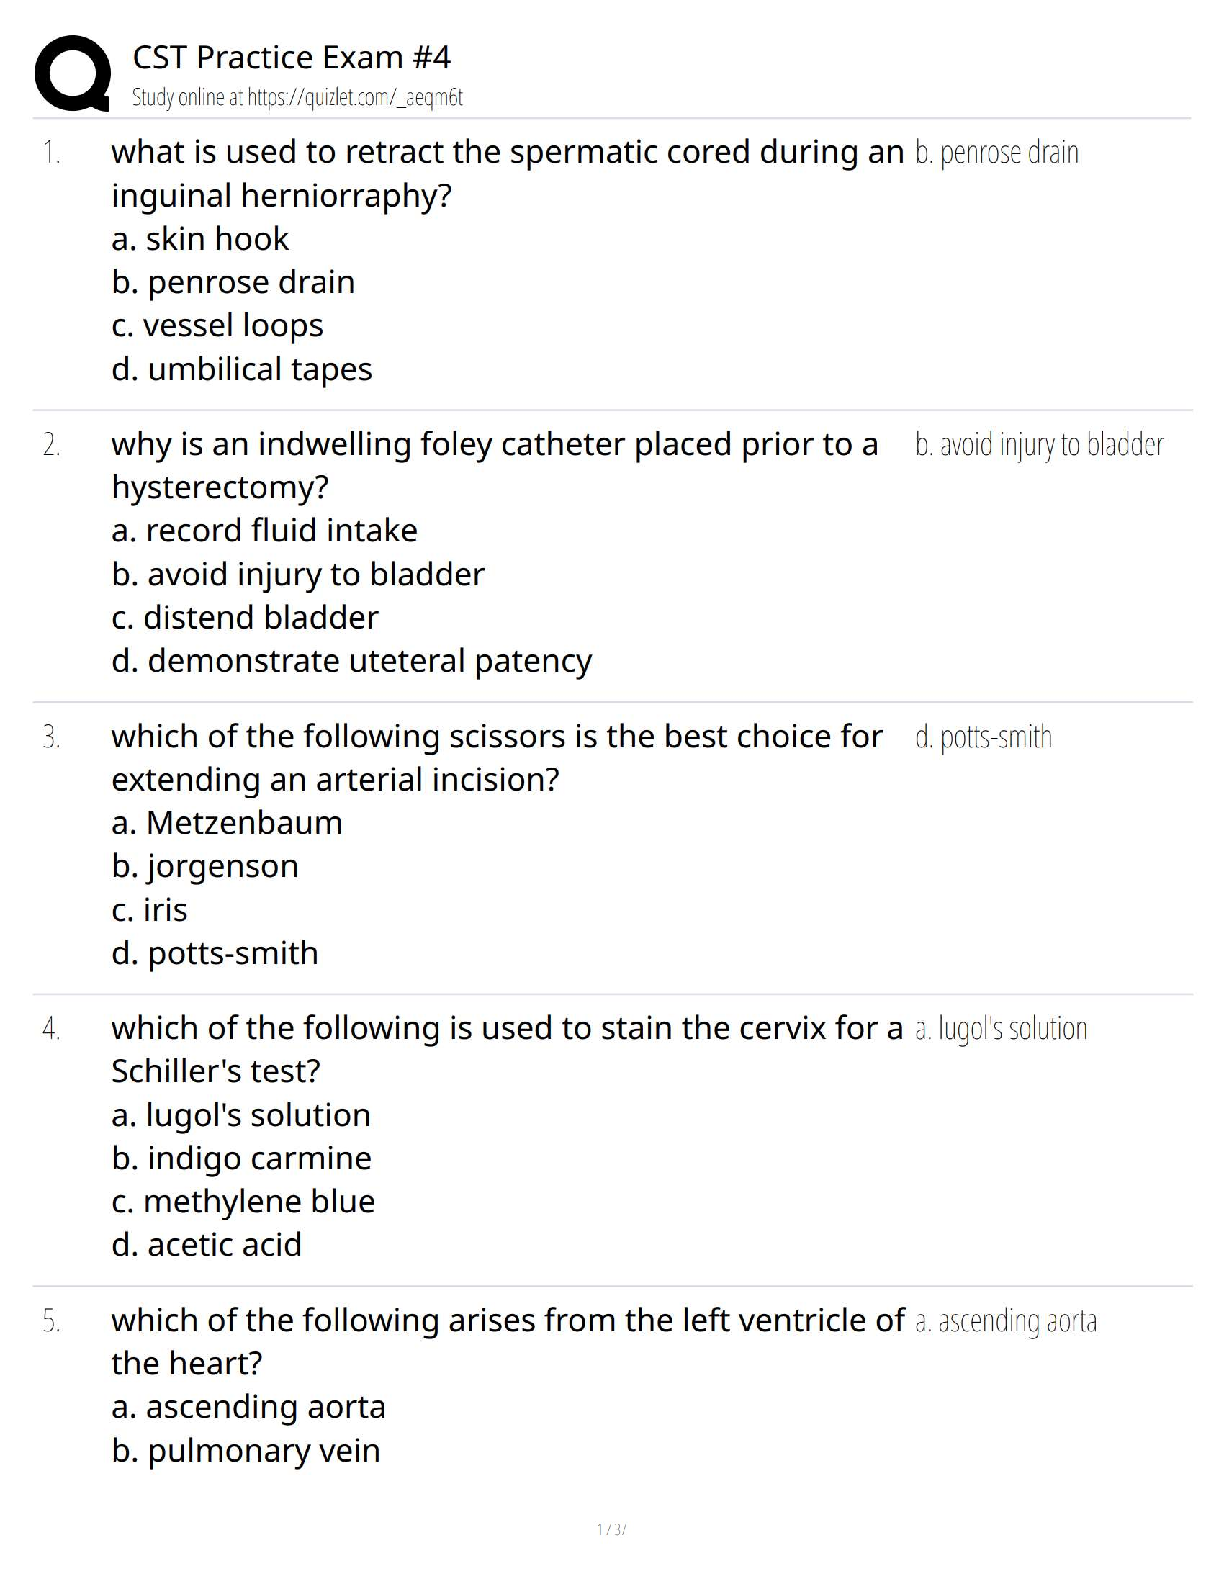Viewport: 1224px width, 1584px height.
Task: Choose option b. jorgenson
Action: [205, 866]
